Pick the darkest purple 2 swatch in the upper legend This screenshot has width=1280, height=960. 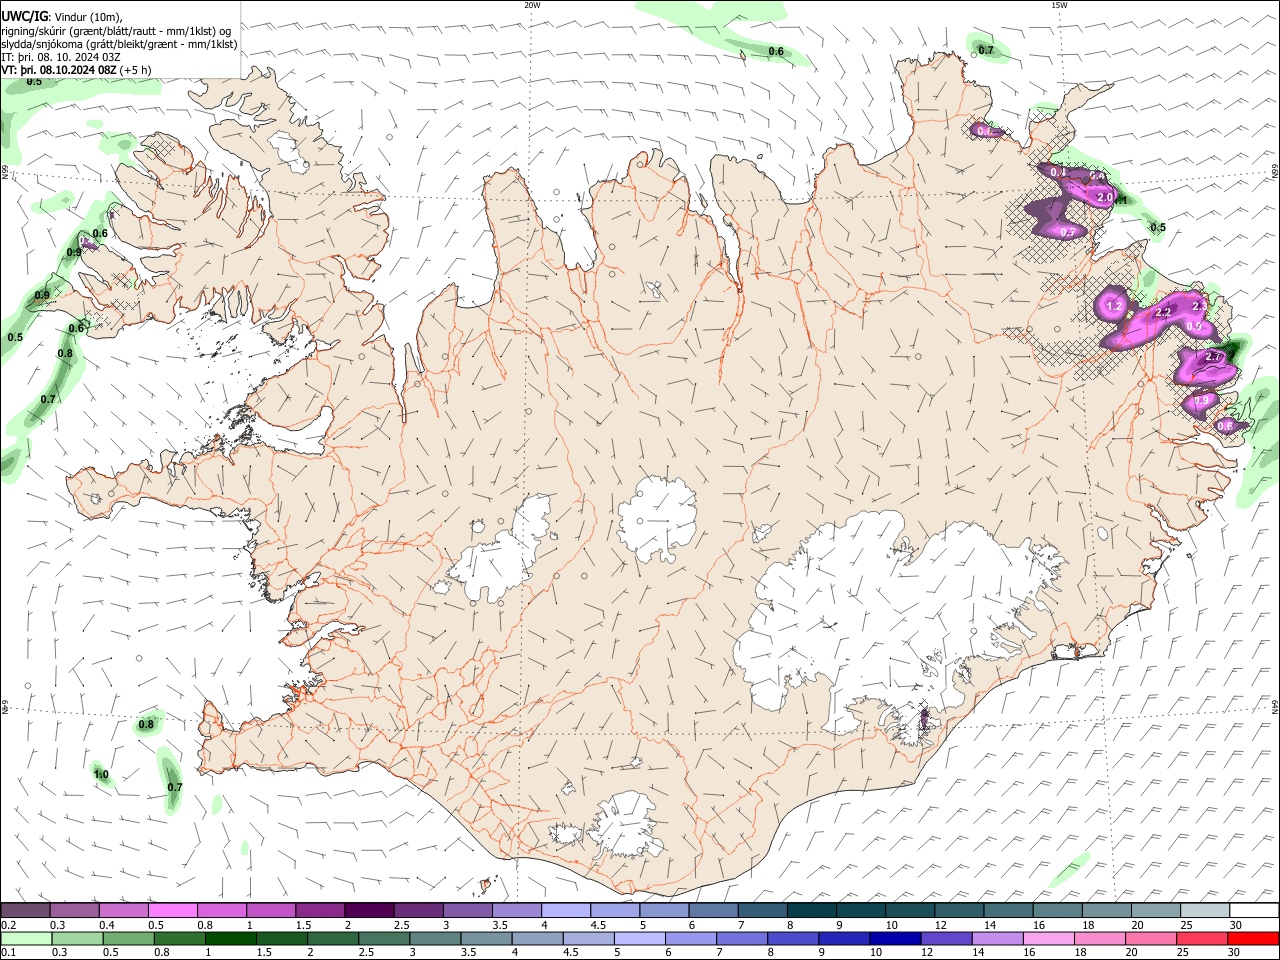pos(369,910)
